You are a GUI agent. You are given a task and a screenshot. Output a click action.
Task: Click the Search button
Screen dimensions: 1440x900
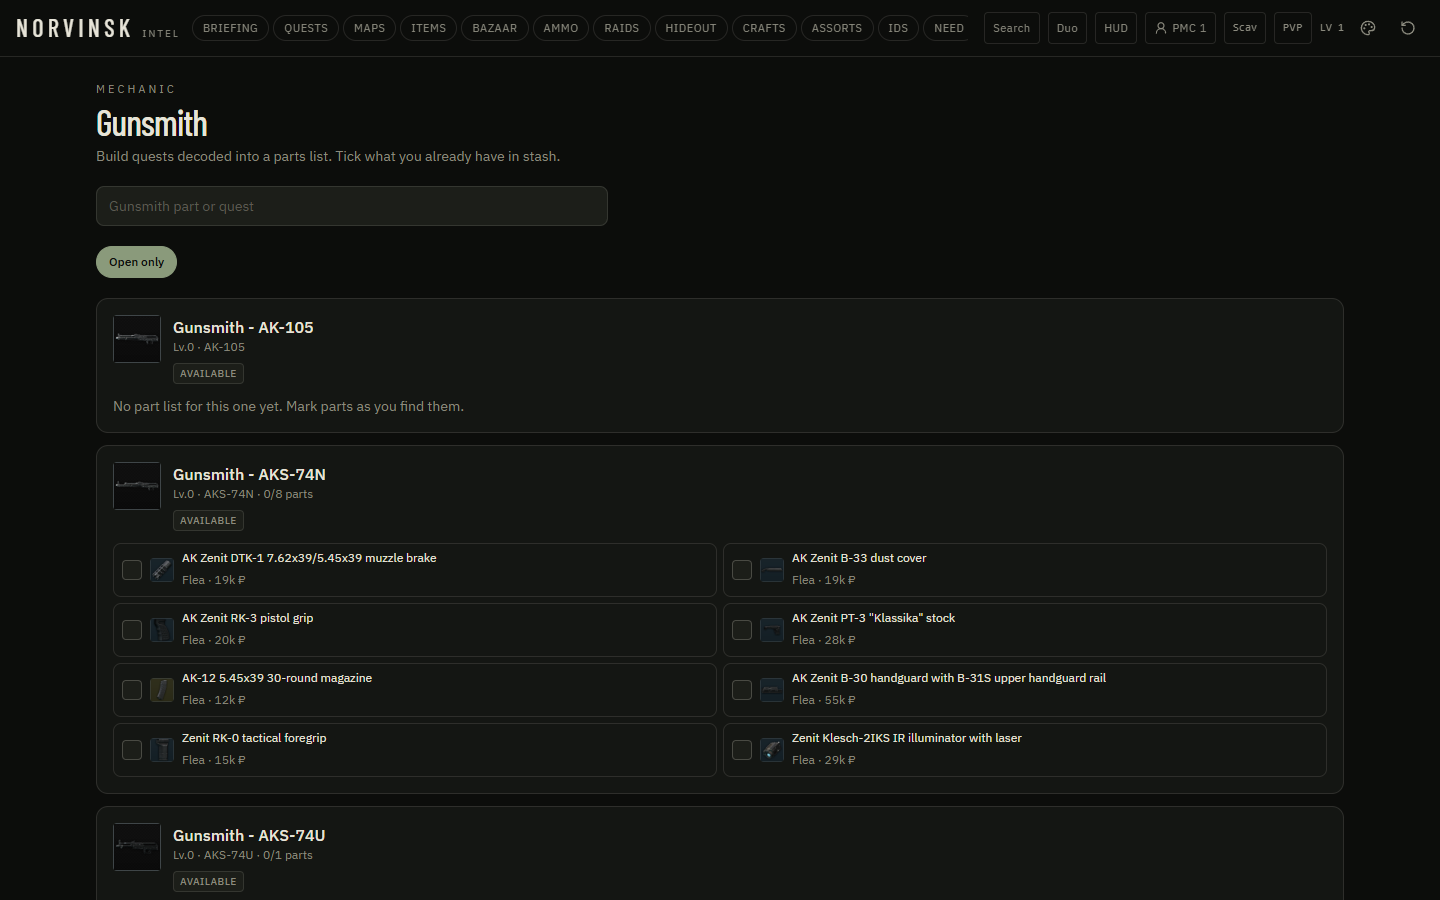point(1012,28)
